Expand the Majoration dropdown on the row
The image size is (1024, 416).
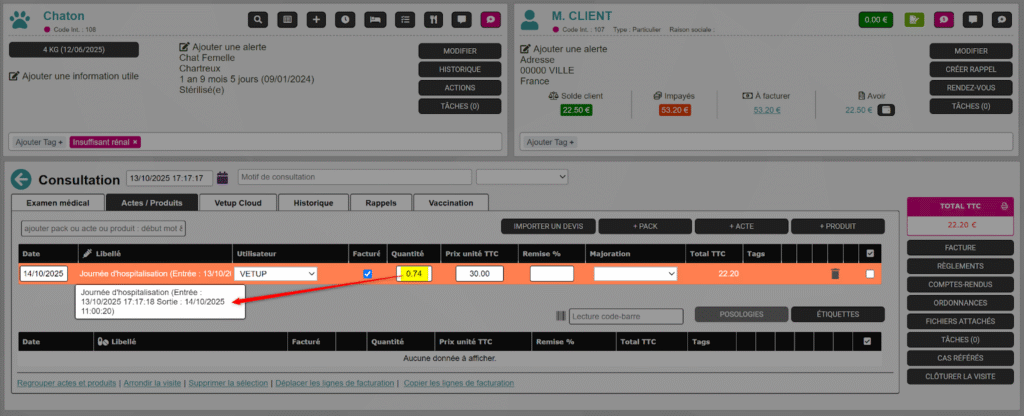(x=635, y=274)
